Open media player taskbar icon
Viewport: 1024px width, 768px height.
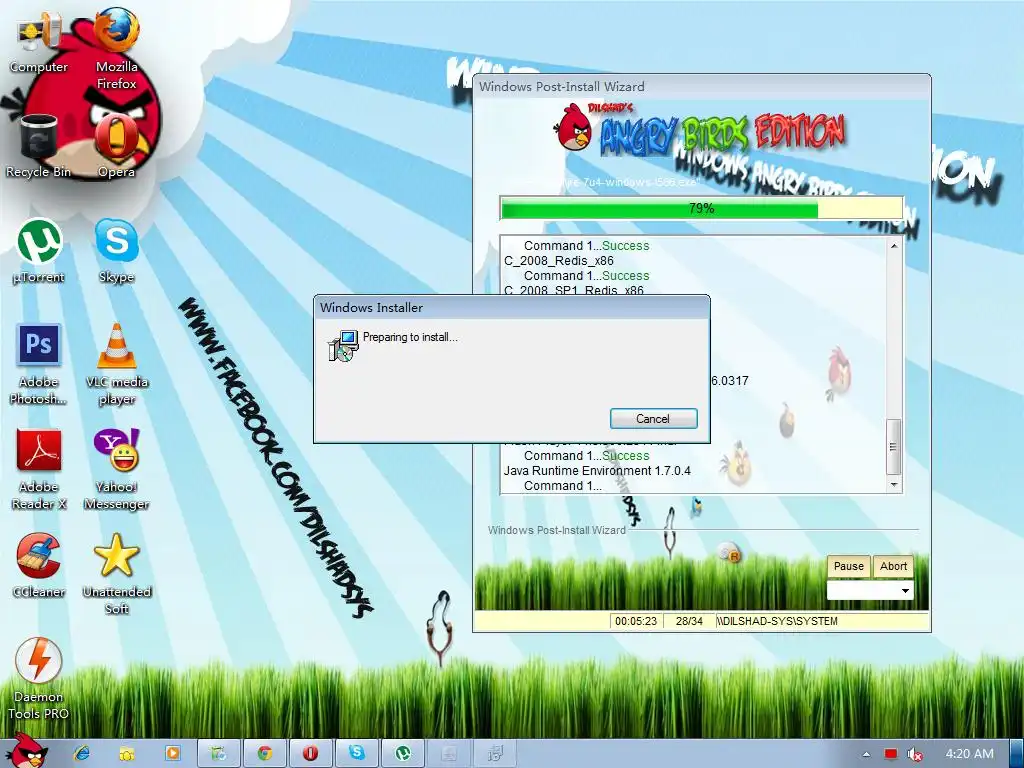pyautogui.click(x=173, y=753)
